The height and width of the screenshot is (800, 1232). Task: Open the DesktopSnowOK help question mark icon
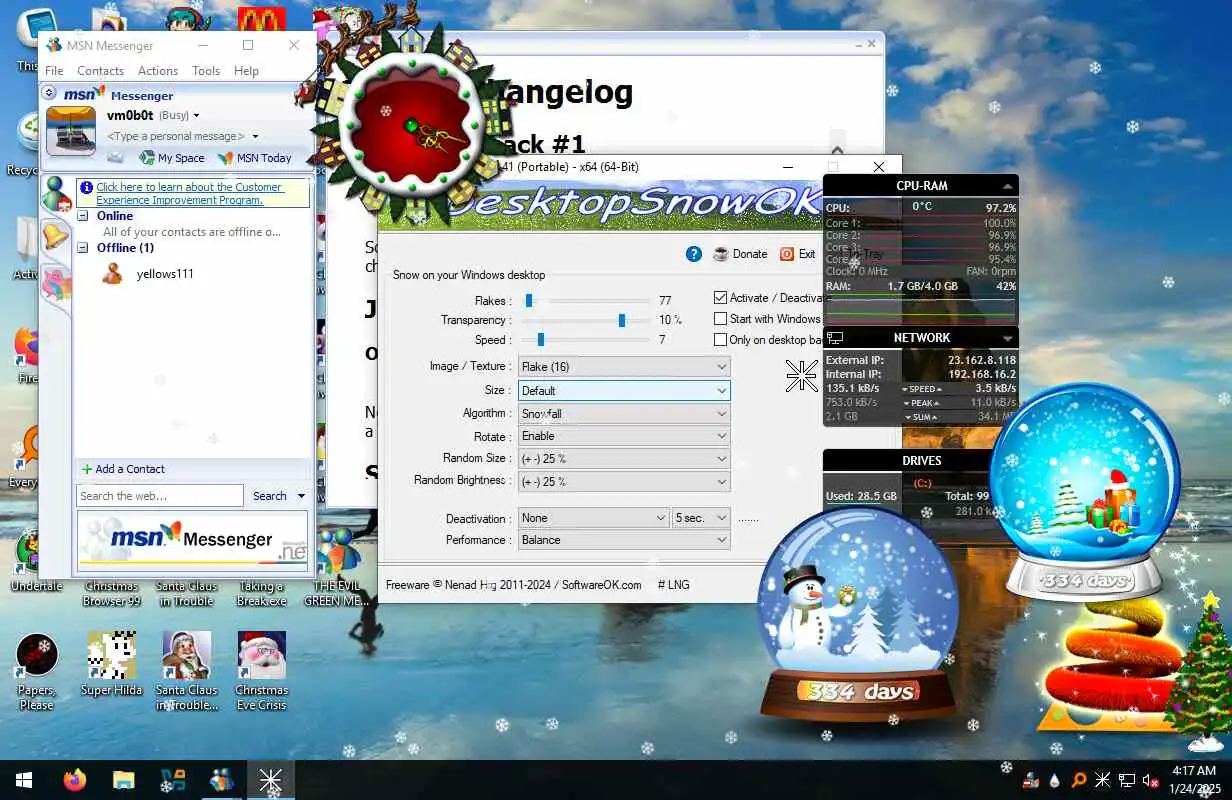click(694, 254)
